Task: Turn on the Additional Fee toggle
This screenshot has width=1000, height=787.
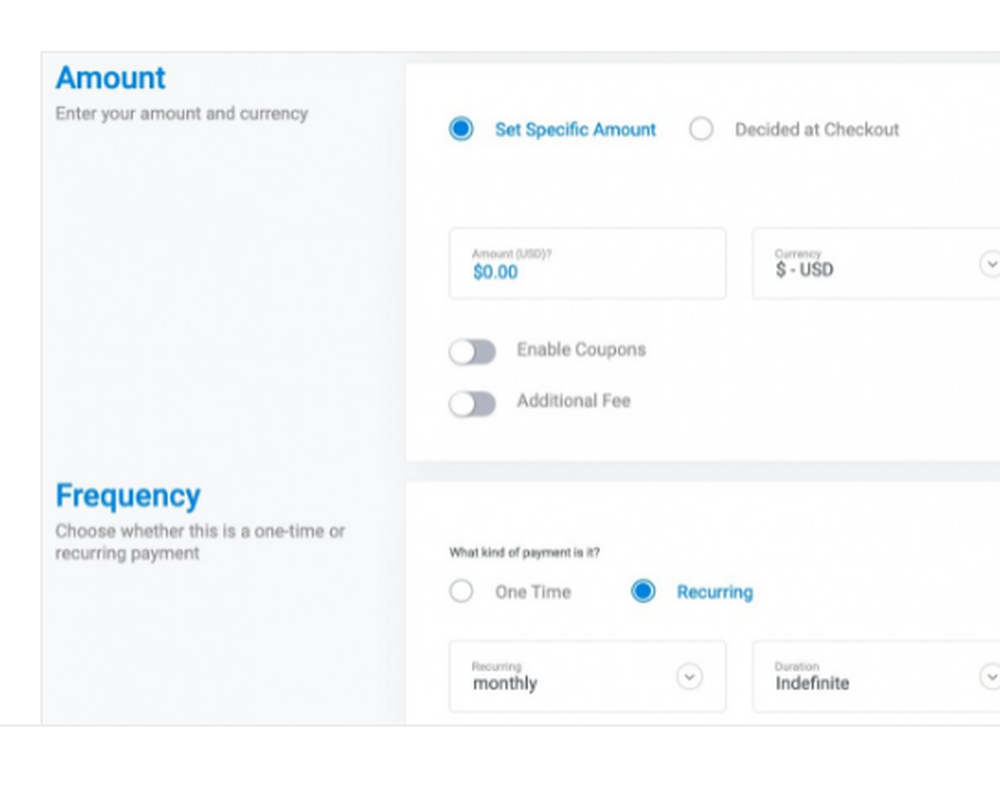Action: coord(472,404)
